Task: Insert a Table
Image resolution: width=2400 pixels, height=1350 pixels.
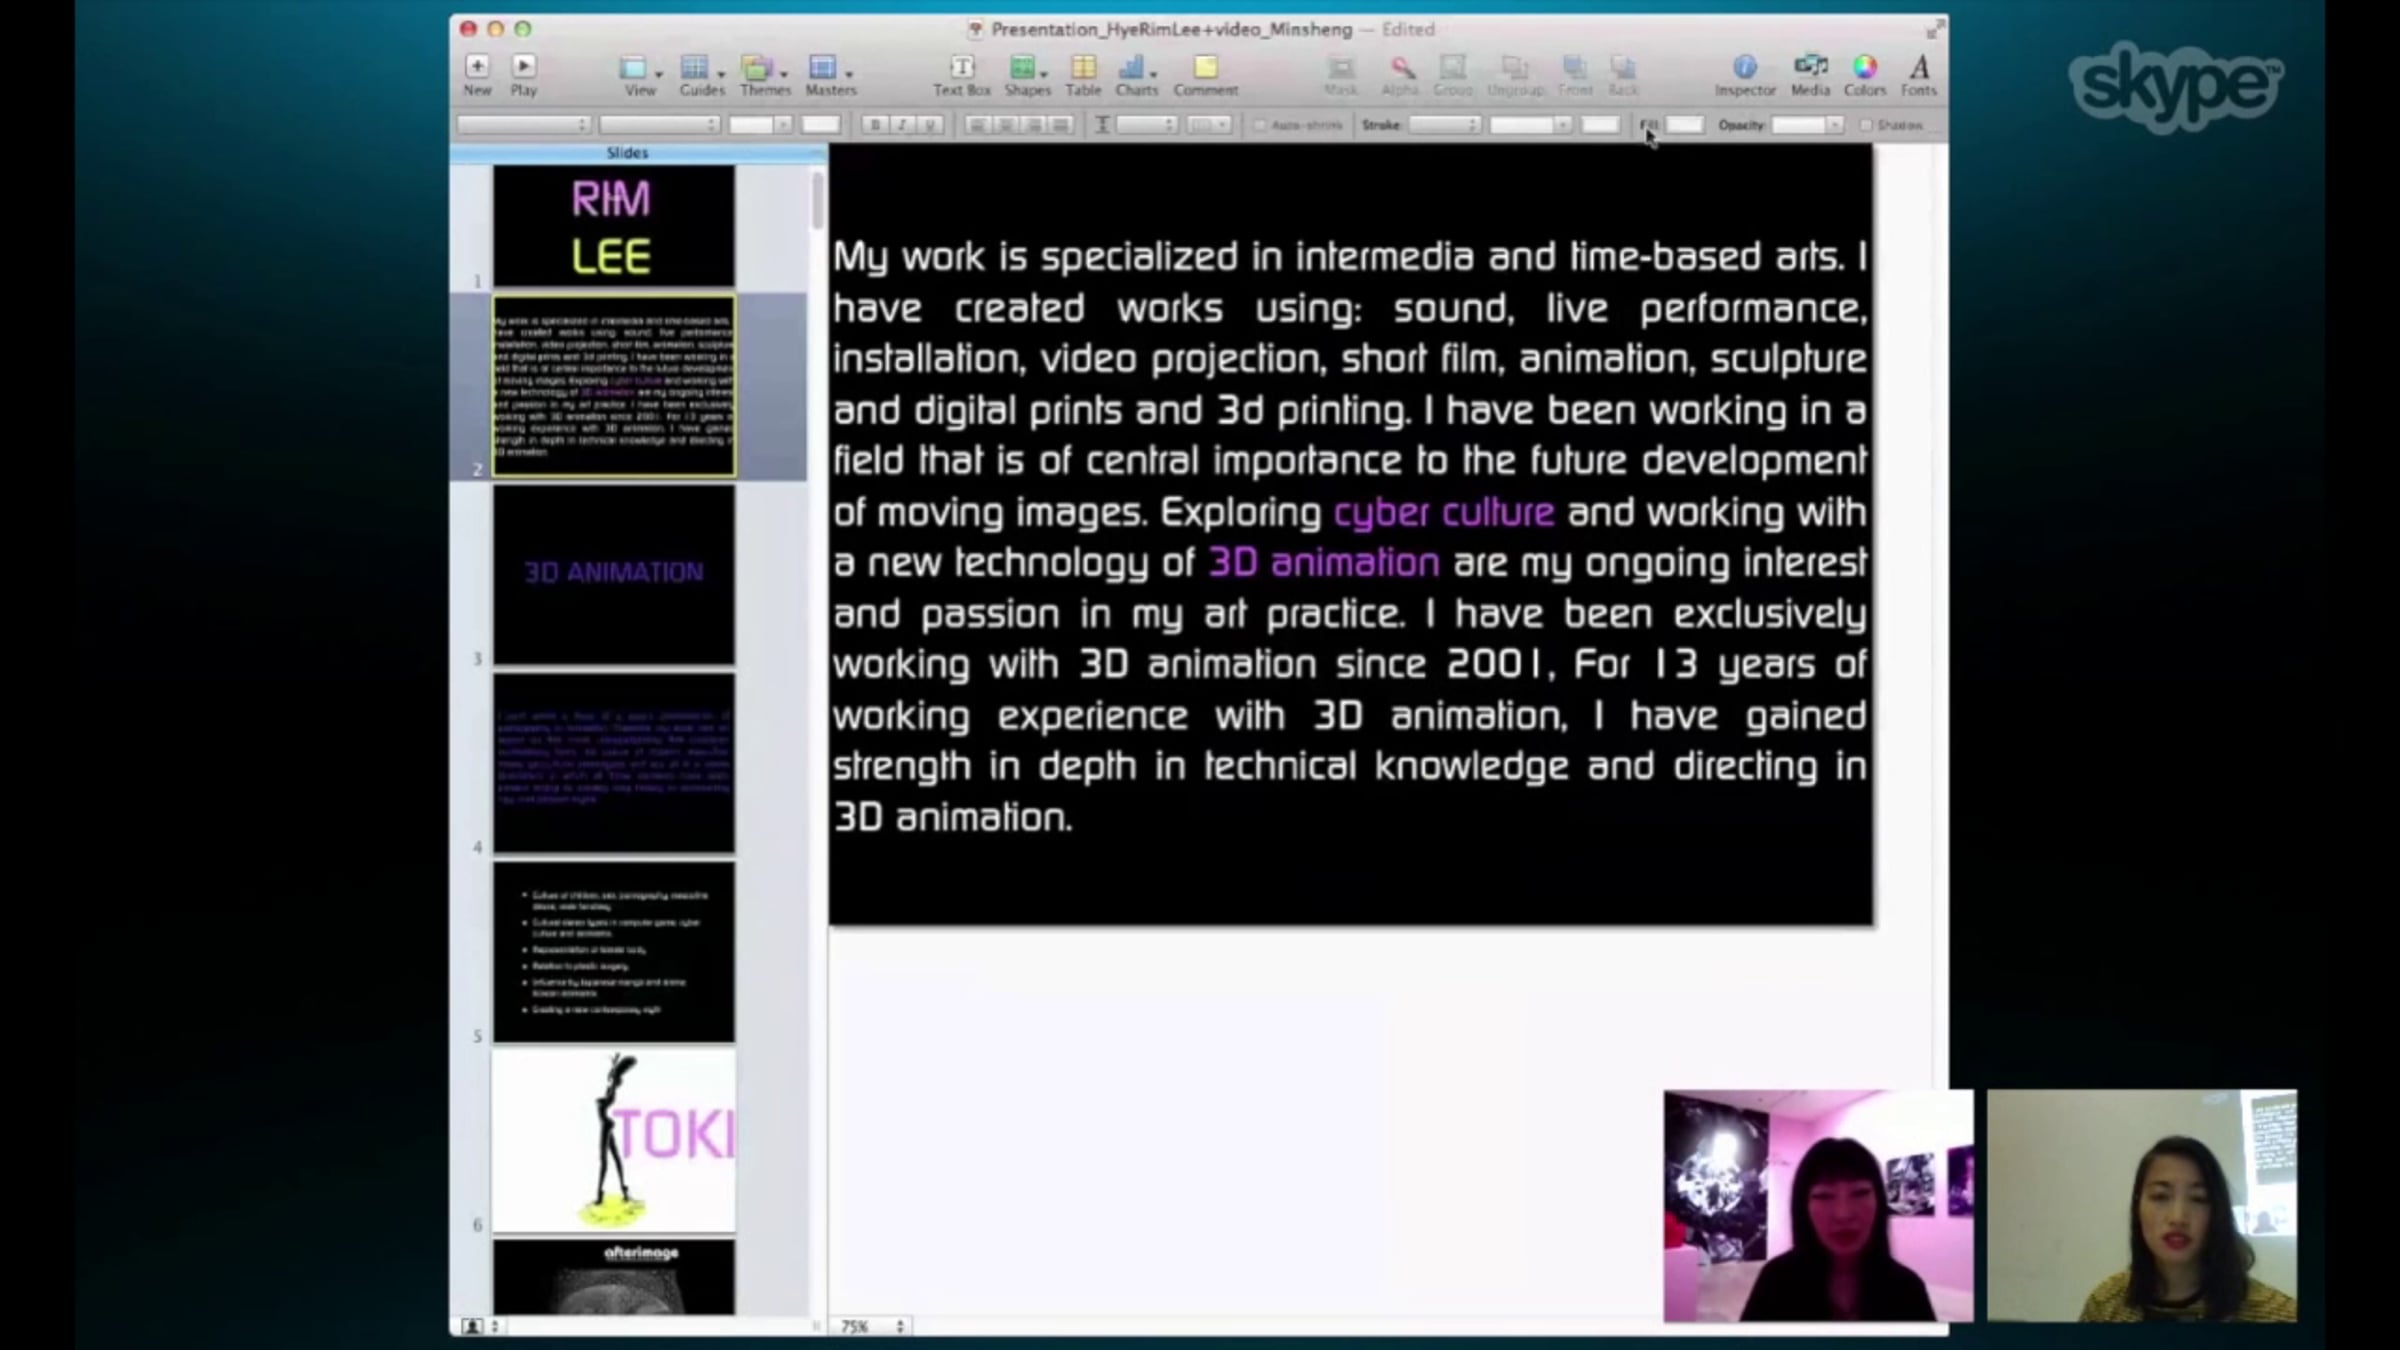Action: coord(1083,68)
